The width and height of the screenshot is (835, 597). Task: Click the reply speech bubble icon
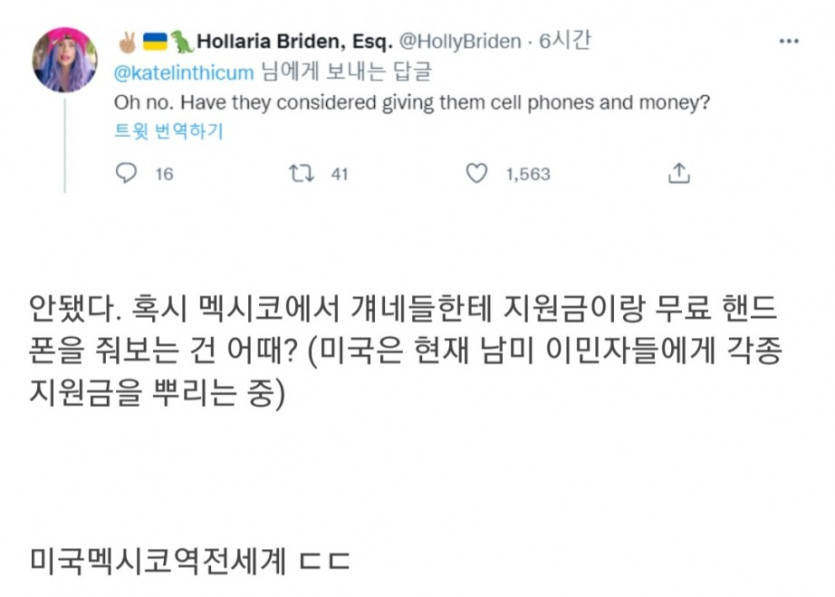pos(126,173)
